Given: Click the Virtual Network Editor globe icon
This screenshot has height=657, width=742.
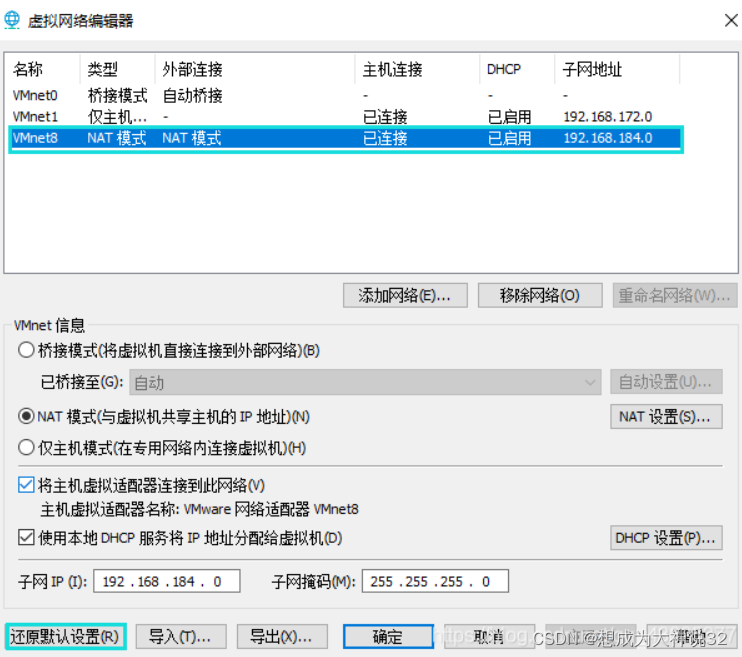Looking at the screenshot, I should pyautogui.click(x=12, y=20).
